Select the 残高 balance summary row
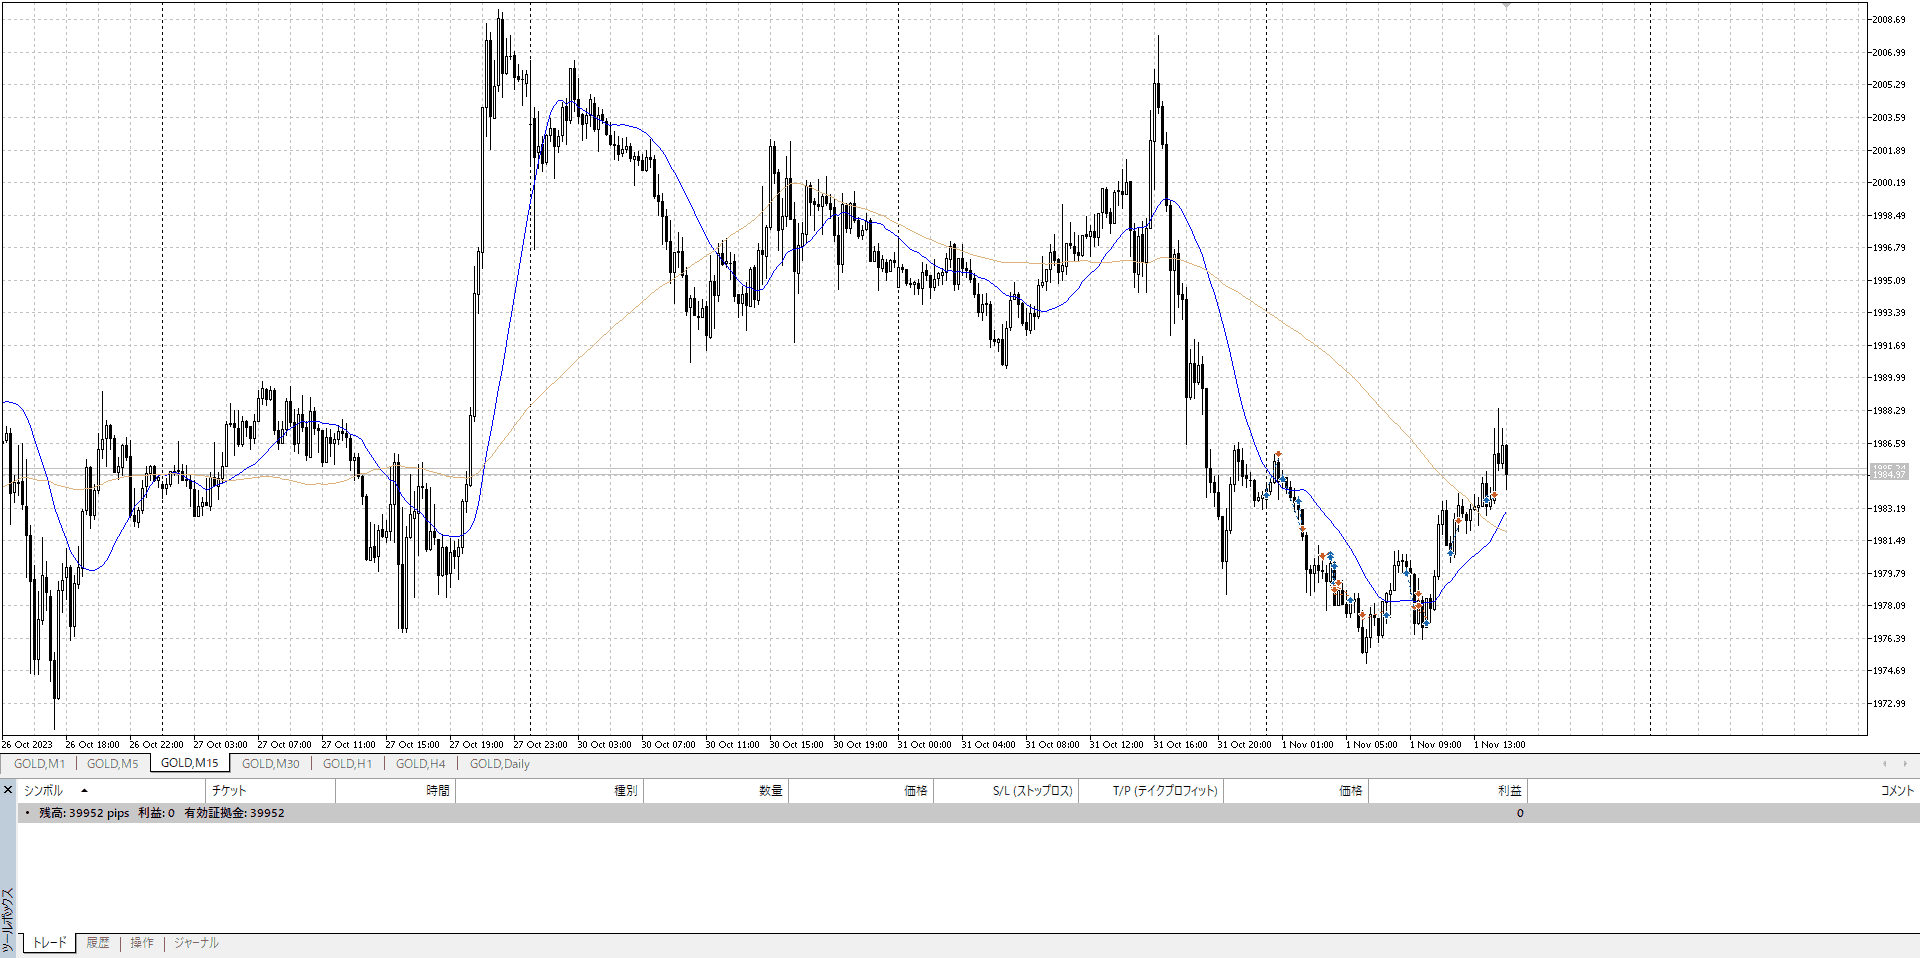1920x958 pixels. click(161, 813)
